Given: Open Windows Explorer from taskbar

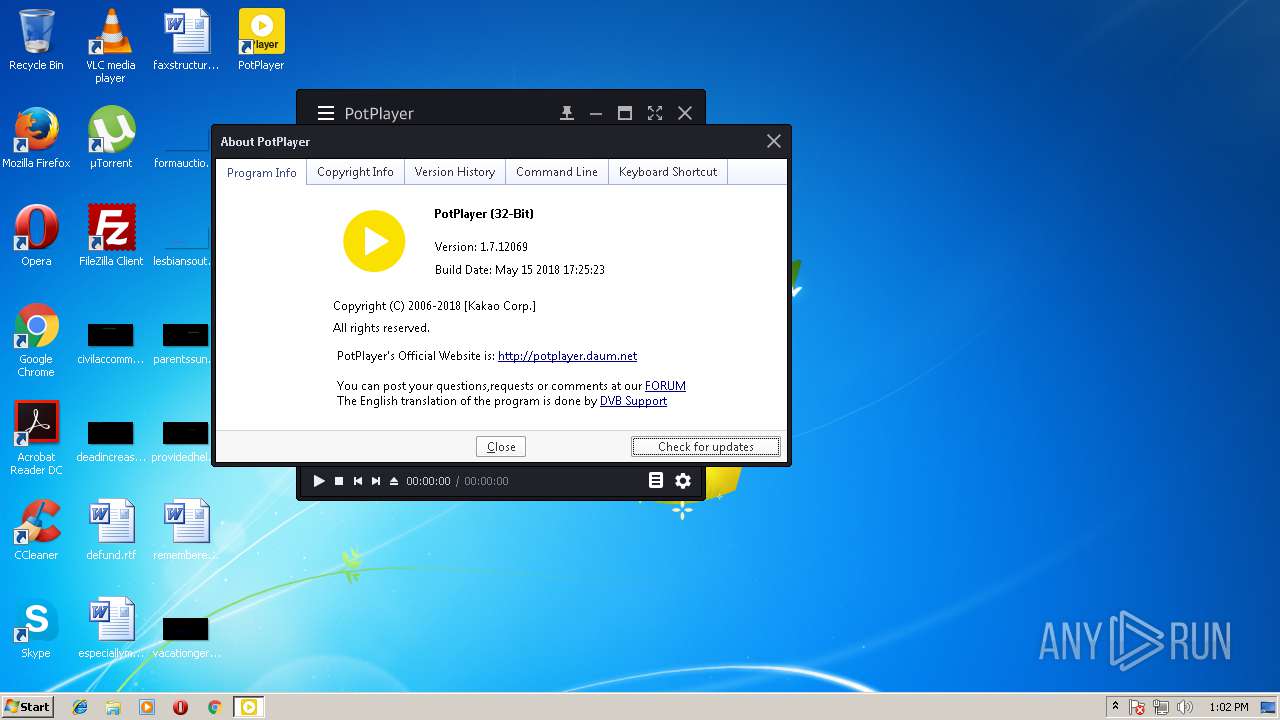Looking at the screenshot, I should pyautogui.click(x=113, y=707).
